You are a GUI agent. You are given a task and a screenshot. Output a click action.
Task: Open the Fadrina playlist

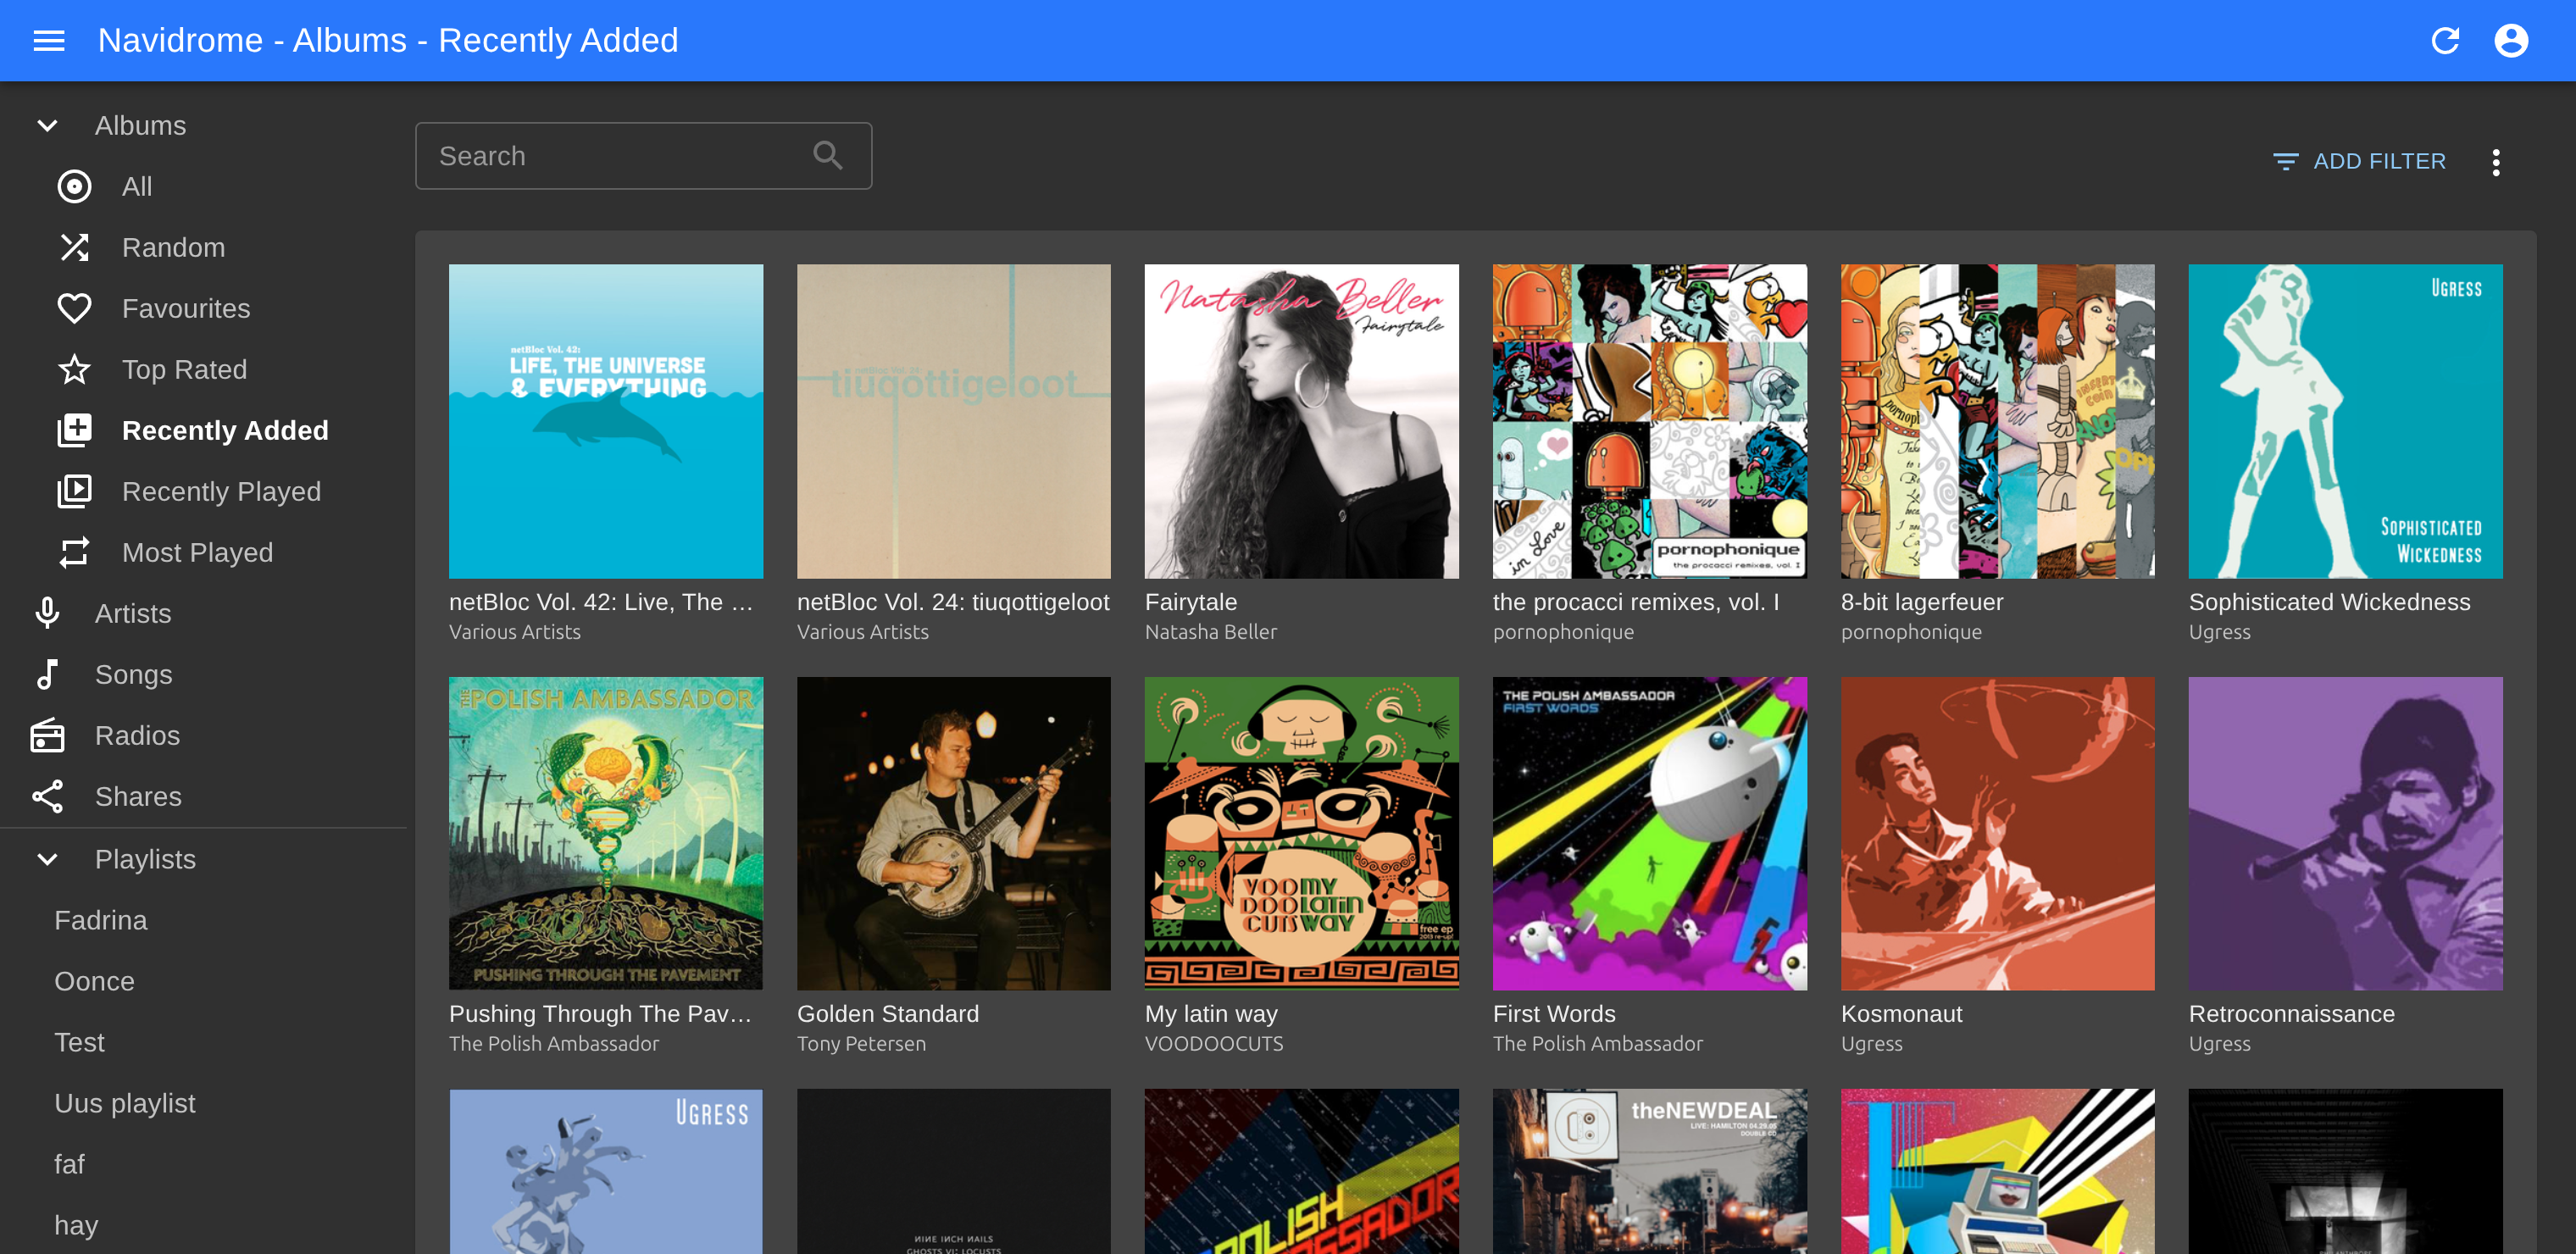click(100, 921)
